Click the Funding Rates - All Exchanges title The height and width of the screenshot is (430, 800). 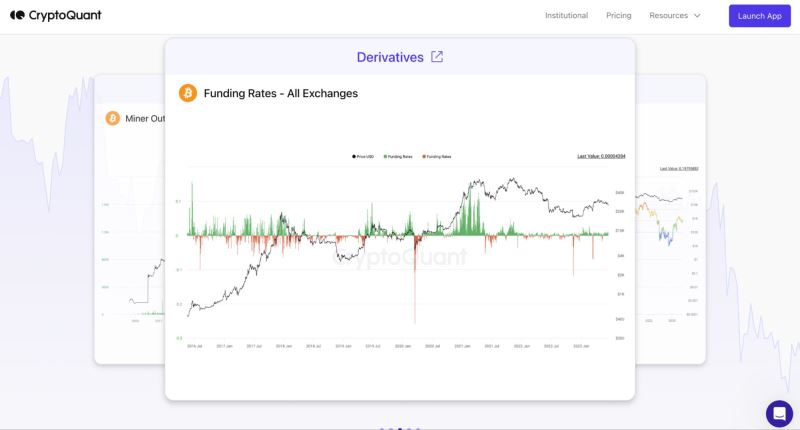click(280, 93)
